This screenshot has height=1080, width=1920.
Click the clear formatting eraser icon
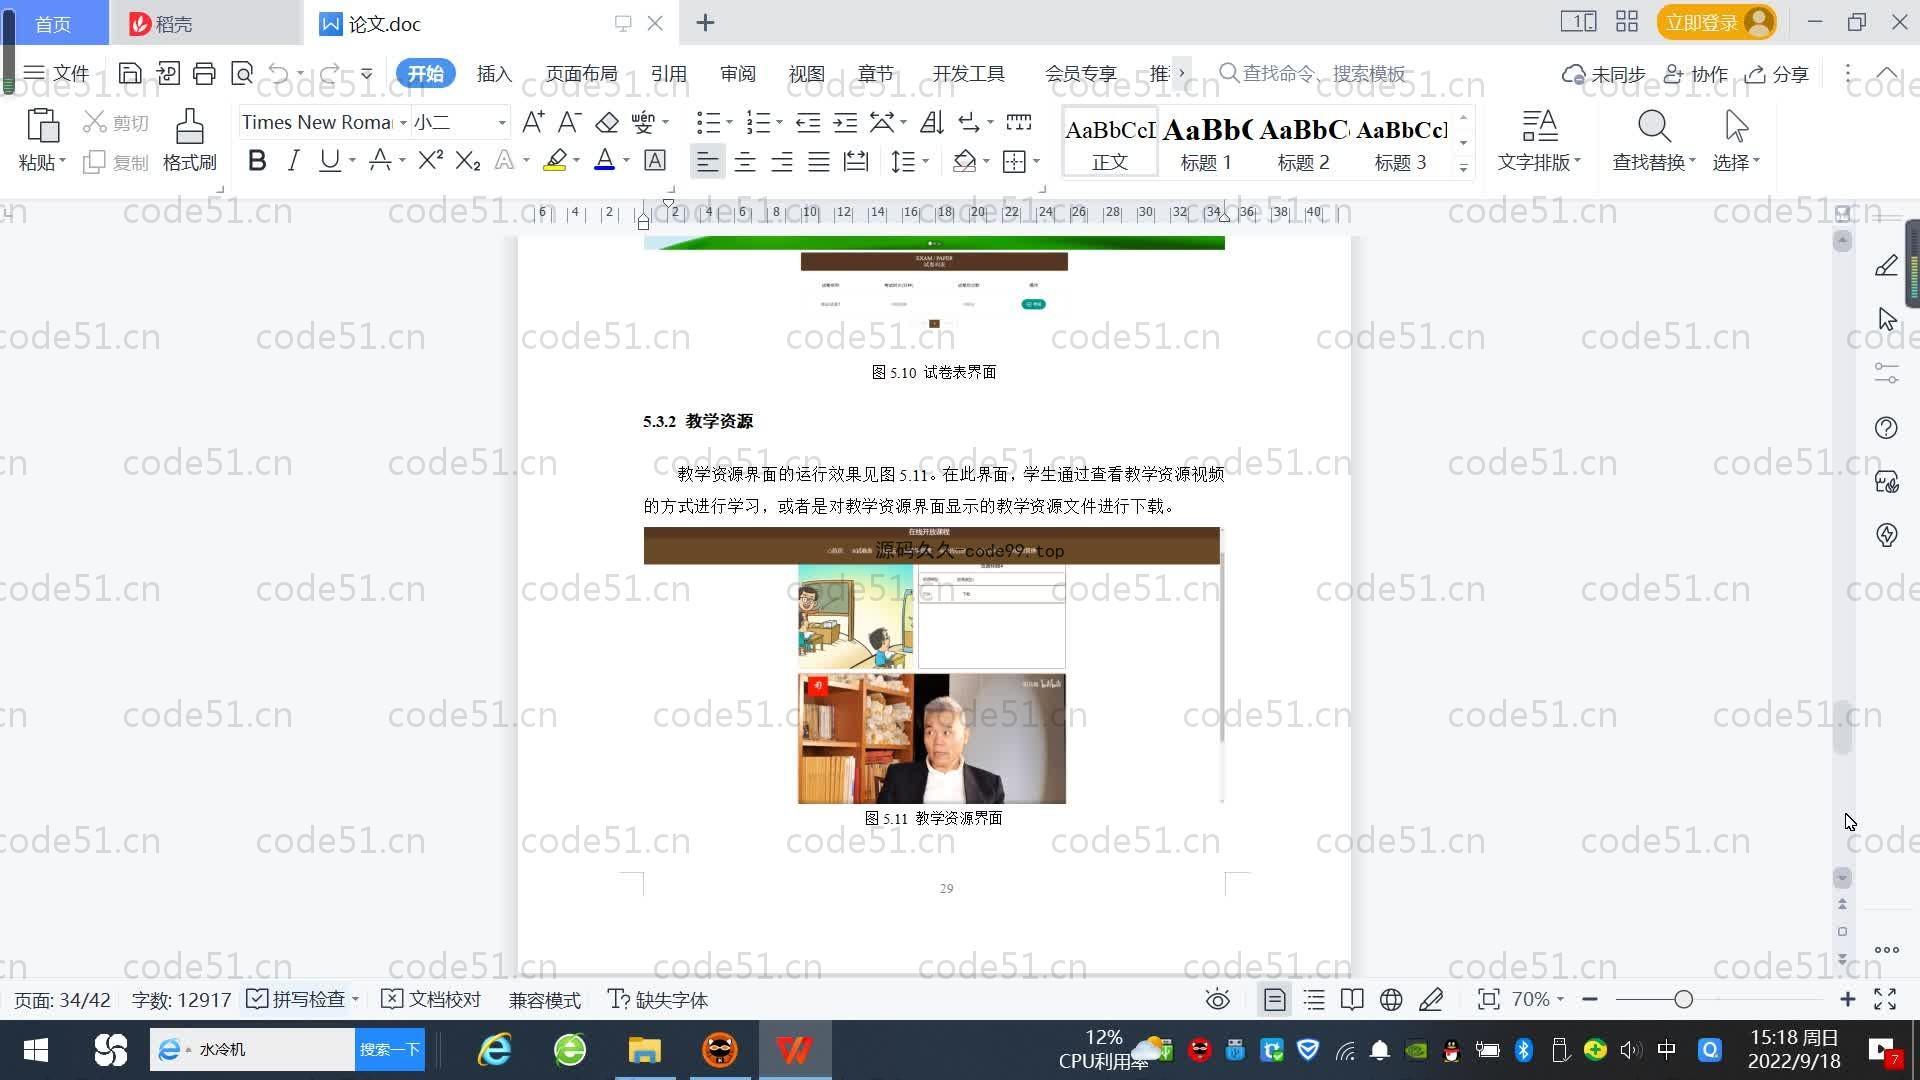[607, 123]
